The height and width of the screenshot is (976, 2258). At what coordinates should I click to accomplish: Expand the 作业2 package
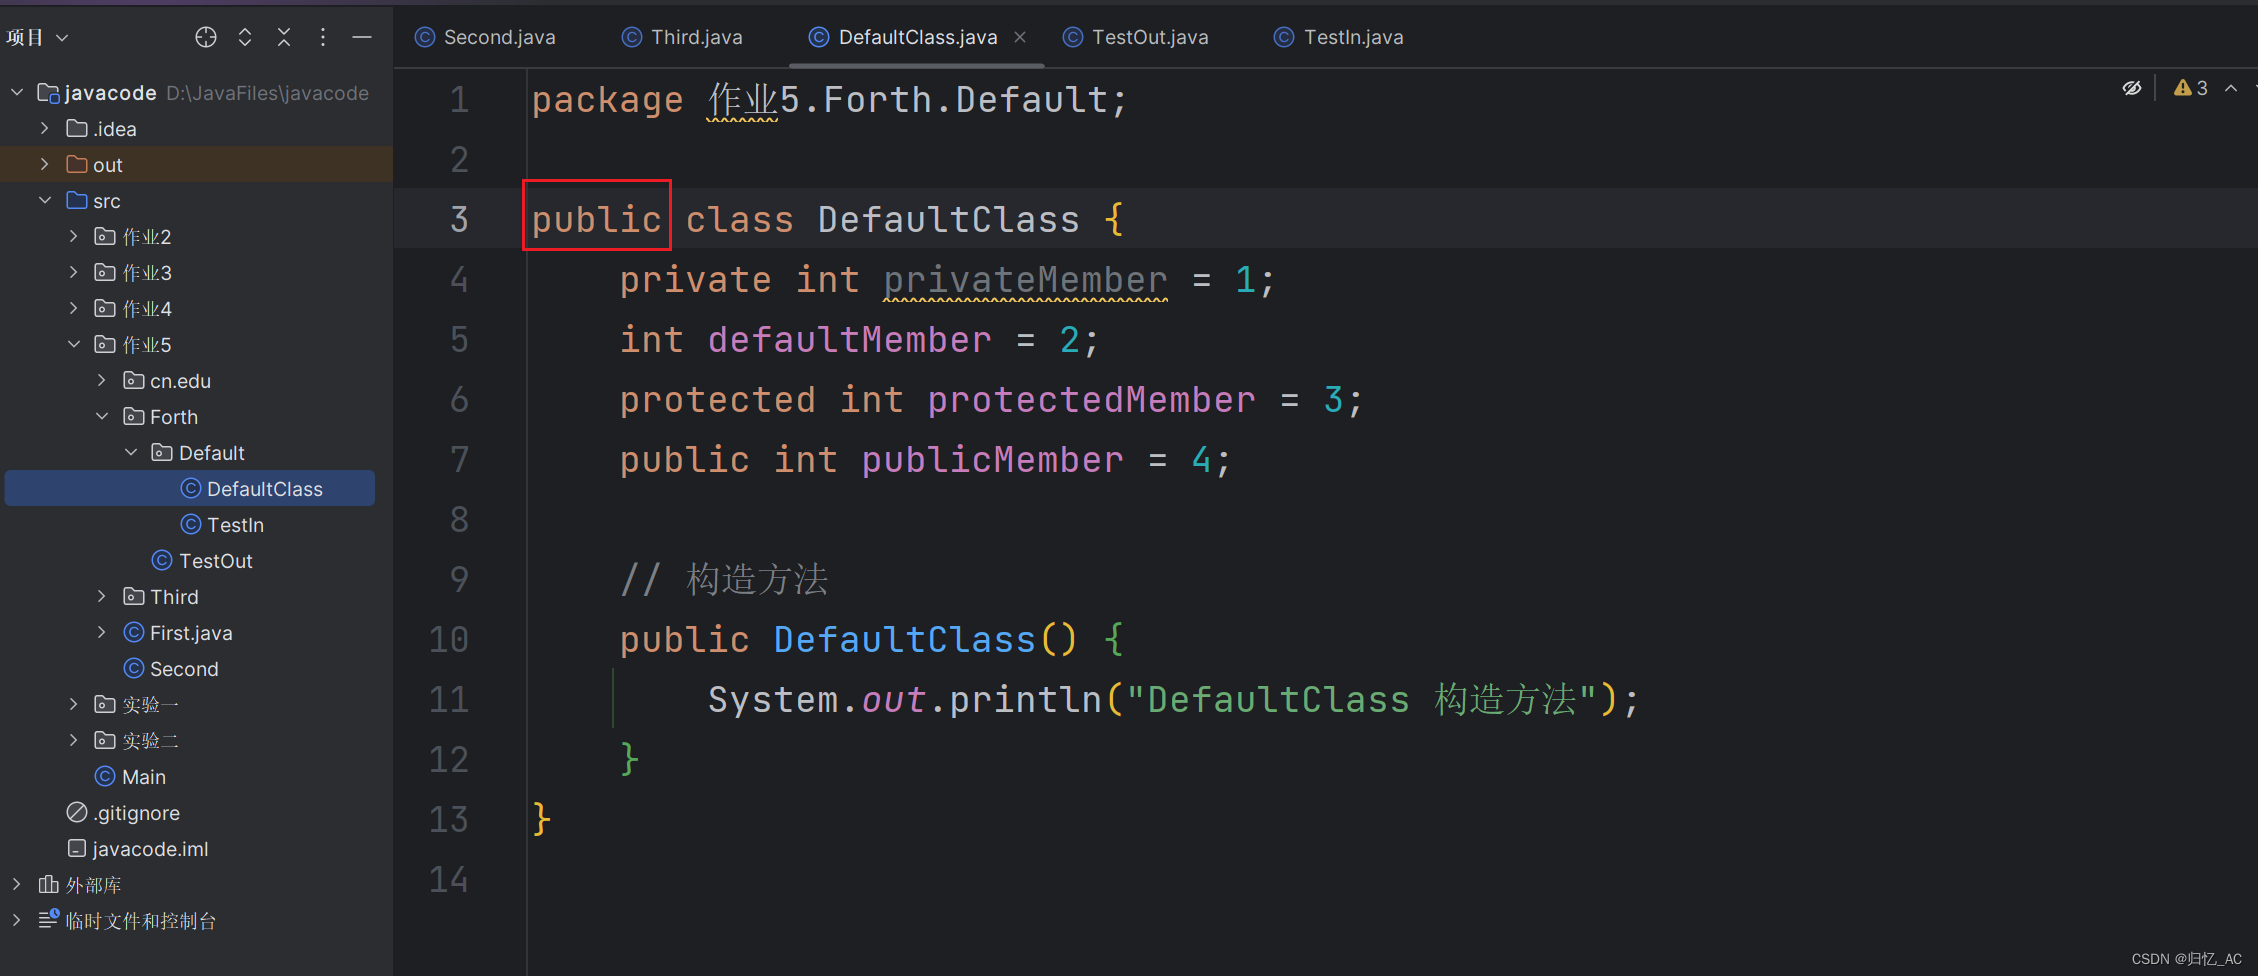[x=73, y=236]
